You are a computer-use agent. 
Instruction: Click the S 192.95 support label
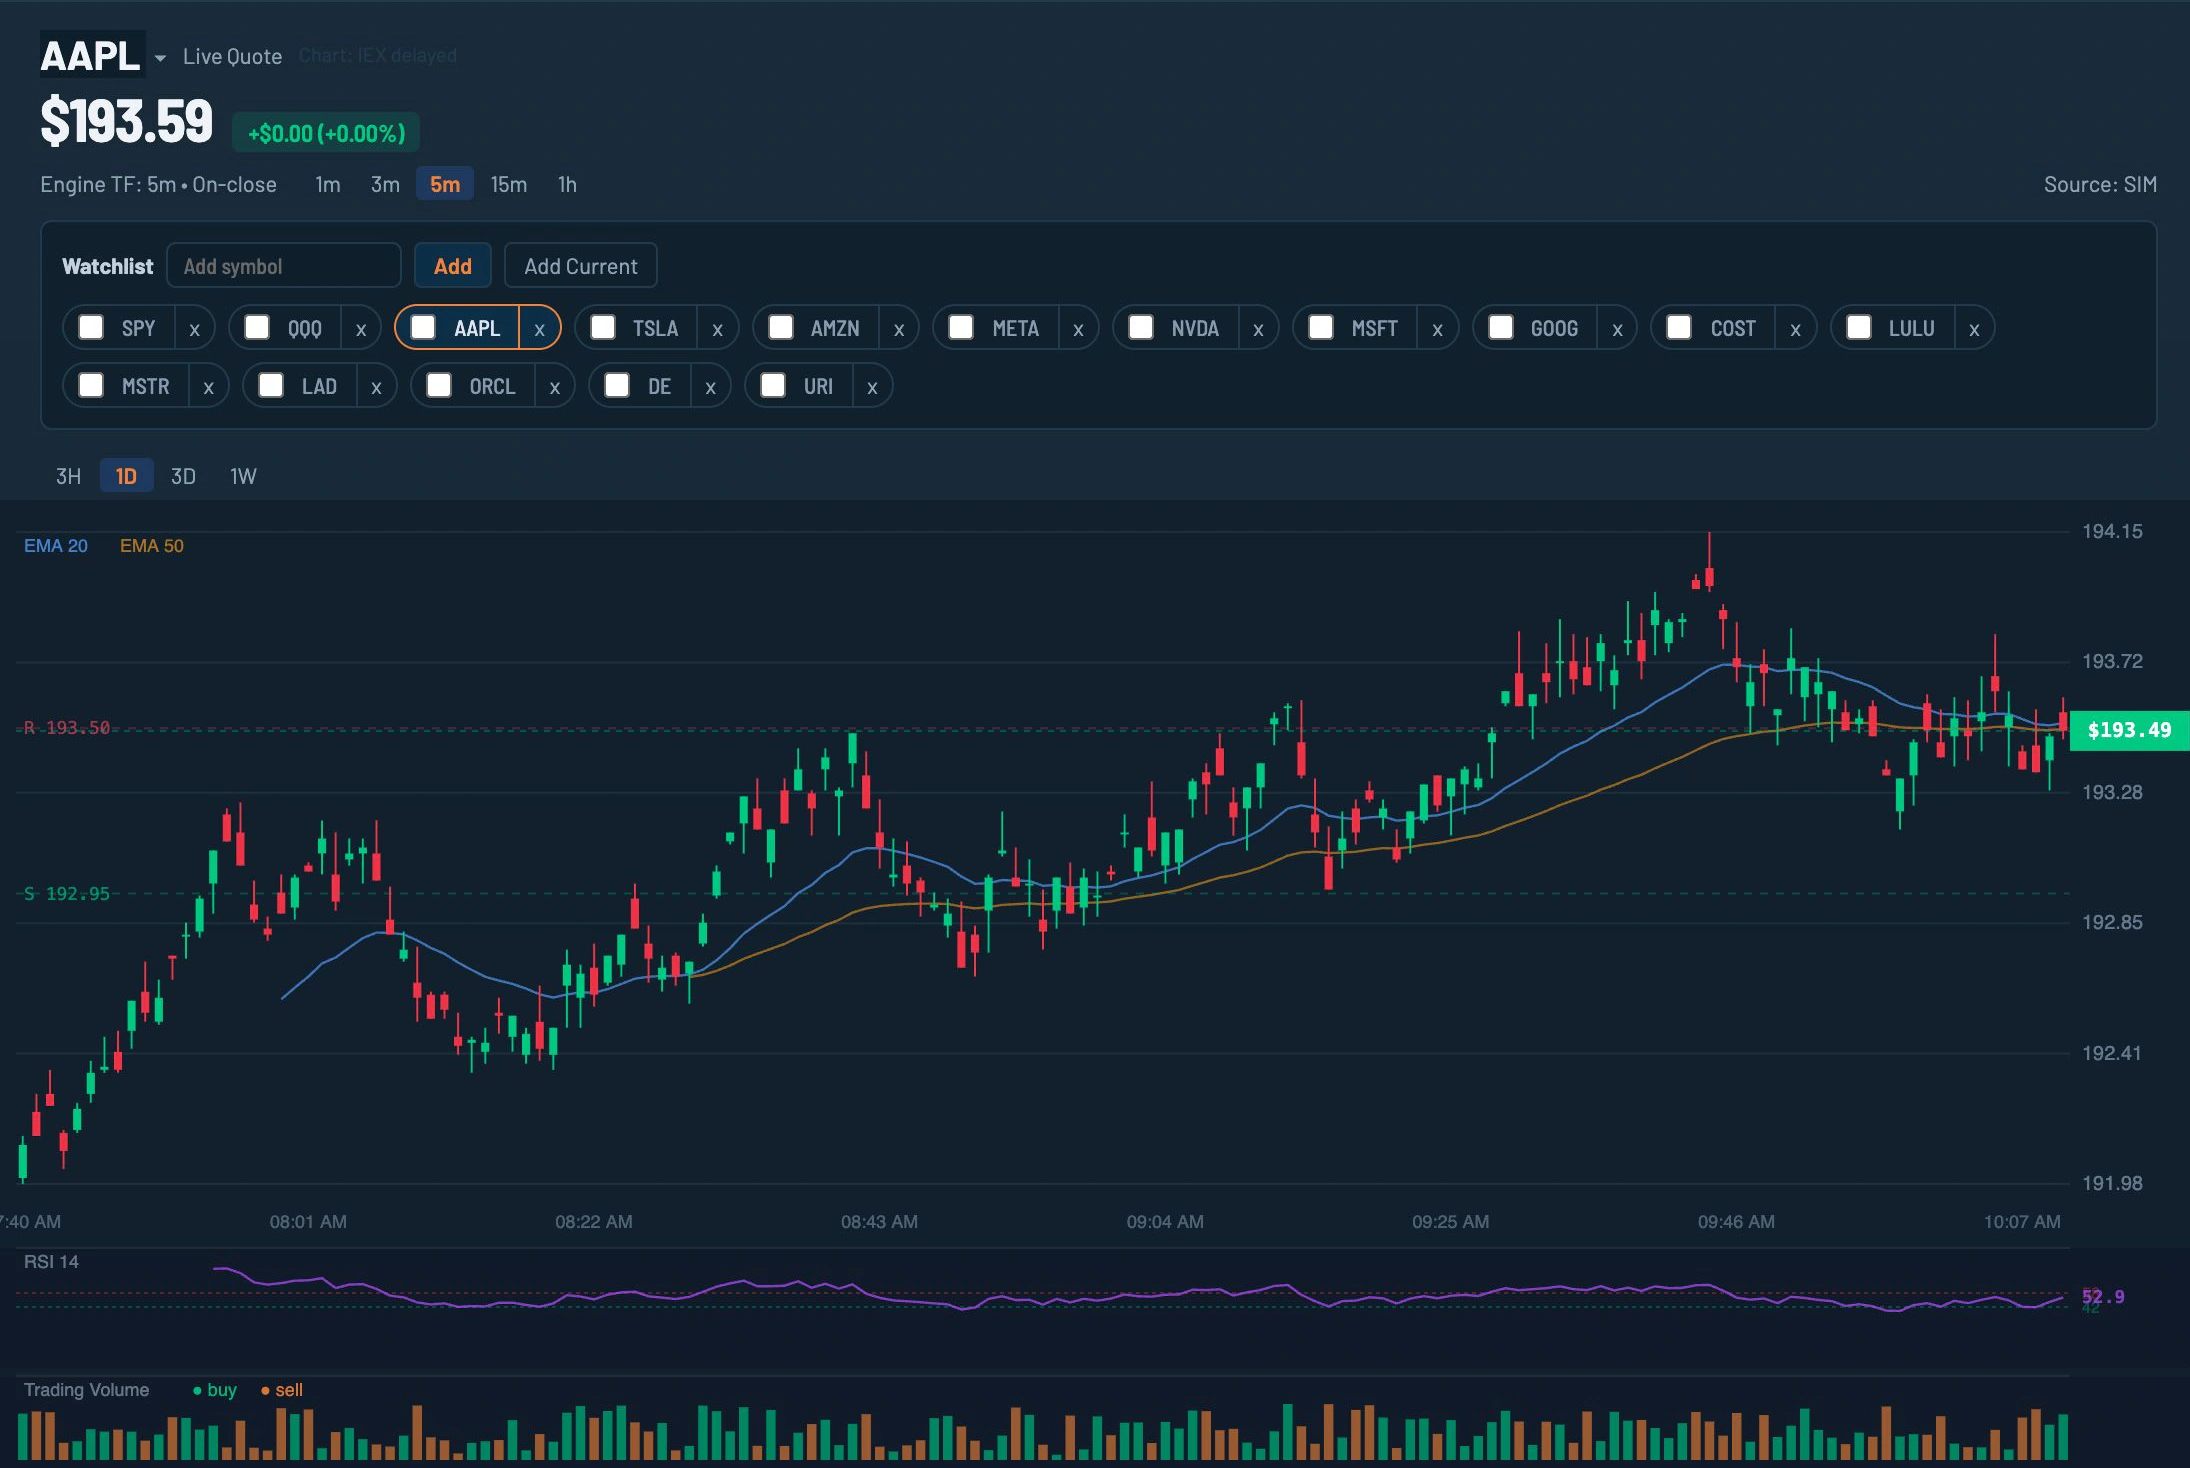67,893
